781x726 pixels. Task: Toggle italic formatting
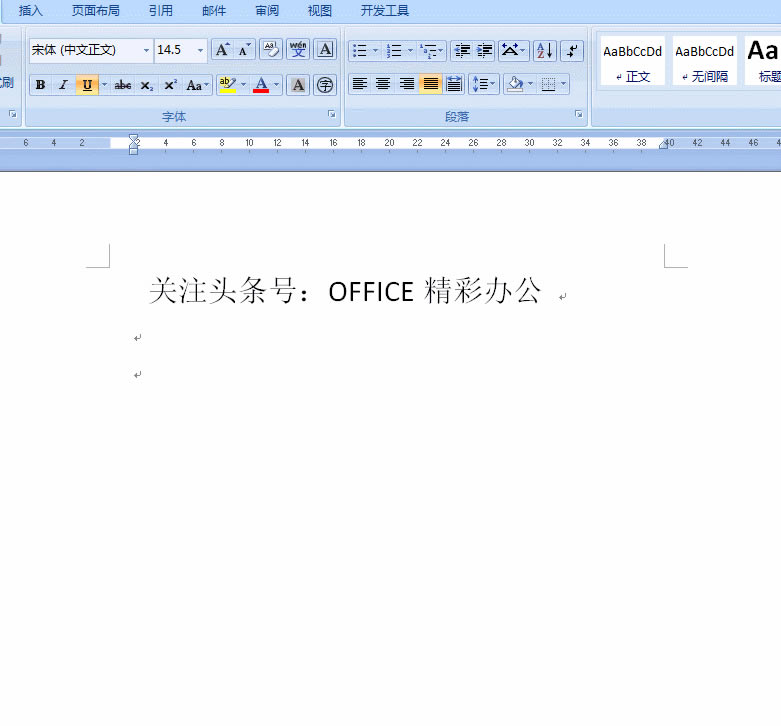[x=63, y=85]
